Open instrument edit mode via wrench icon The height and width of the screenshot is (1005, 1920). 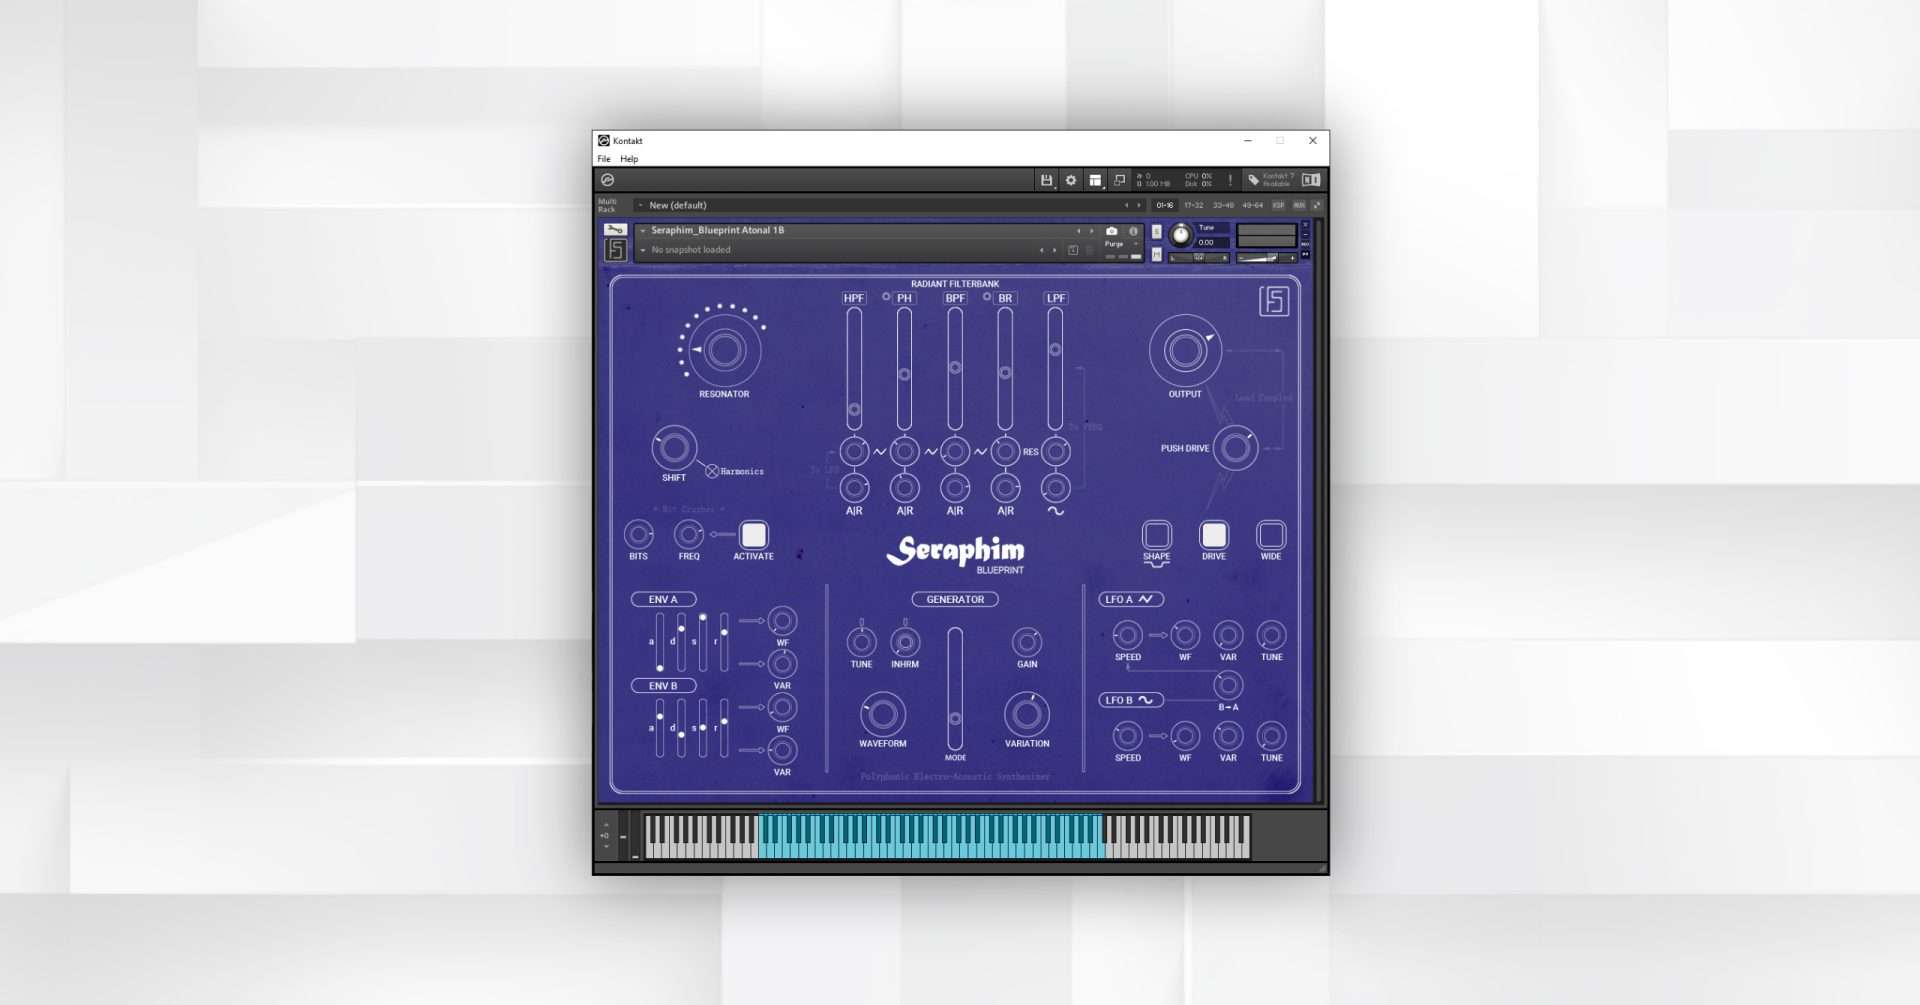point(615,229)
